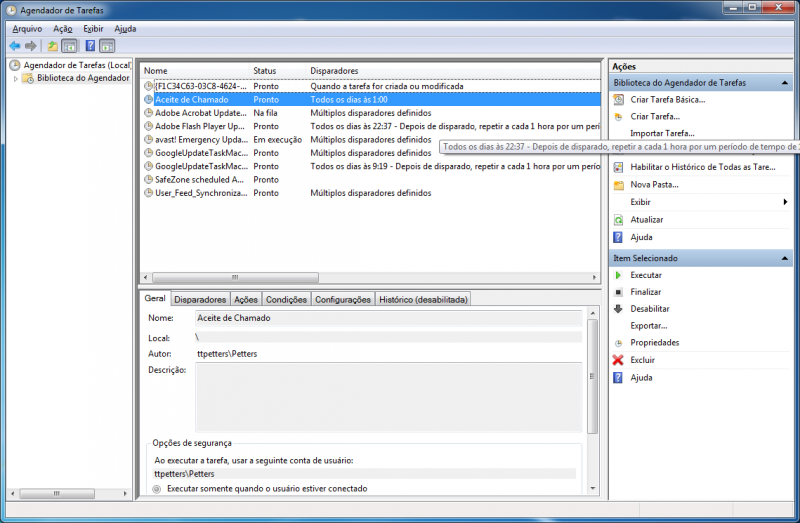Click the Atualizar refresh icon
Screen dimensions: 800x523
619,220
